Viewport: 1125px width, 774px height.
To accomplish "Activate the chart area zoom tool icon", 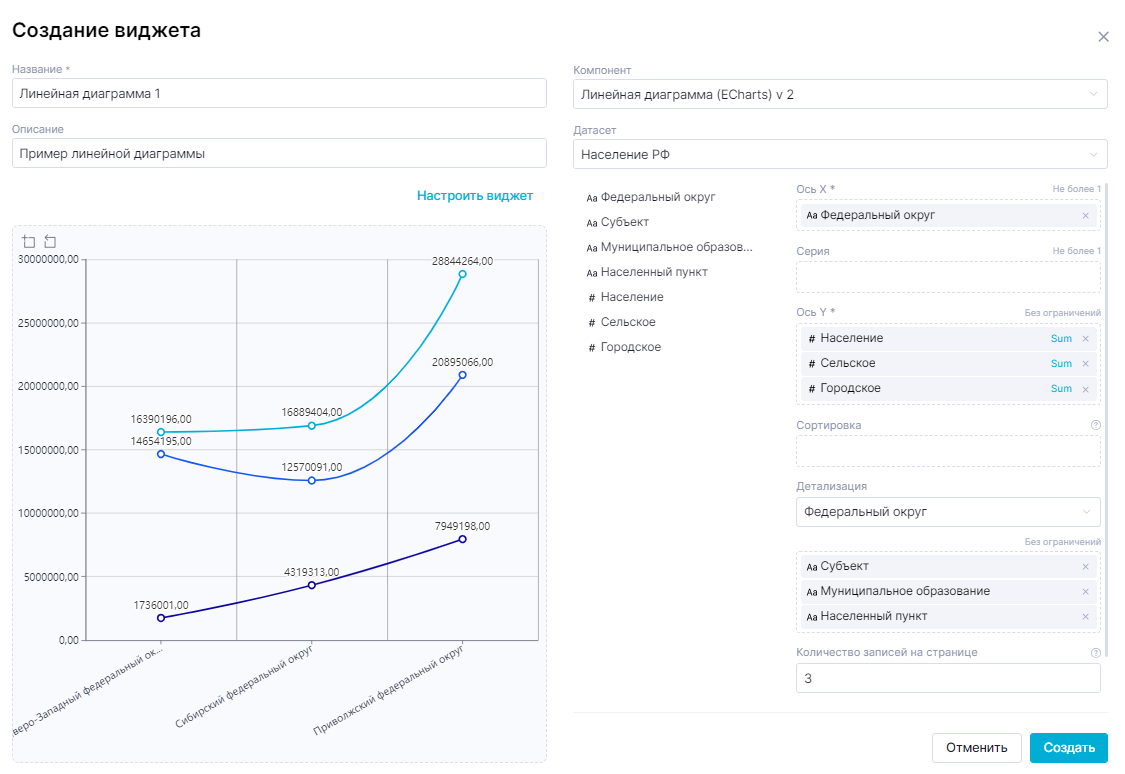I will pyautogui.click(x=29, y=242).
